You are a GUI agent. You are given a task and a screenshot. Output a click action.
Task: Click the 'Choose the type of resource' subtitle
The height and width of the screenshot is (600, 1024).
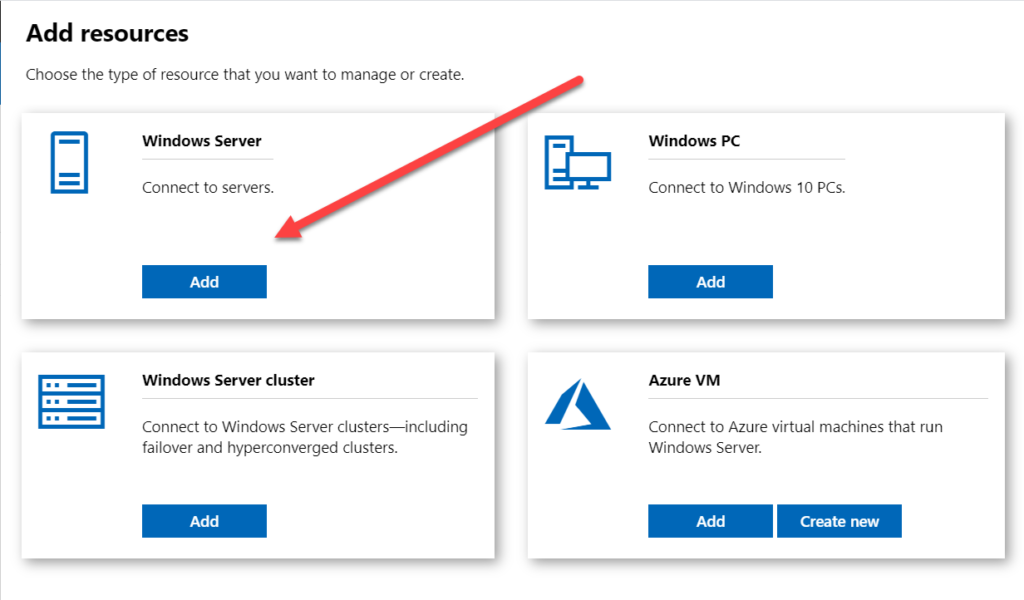(245, 74)
